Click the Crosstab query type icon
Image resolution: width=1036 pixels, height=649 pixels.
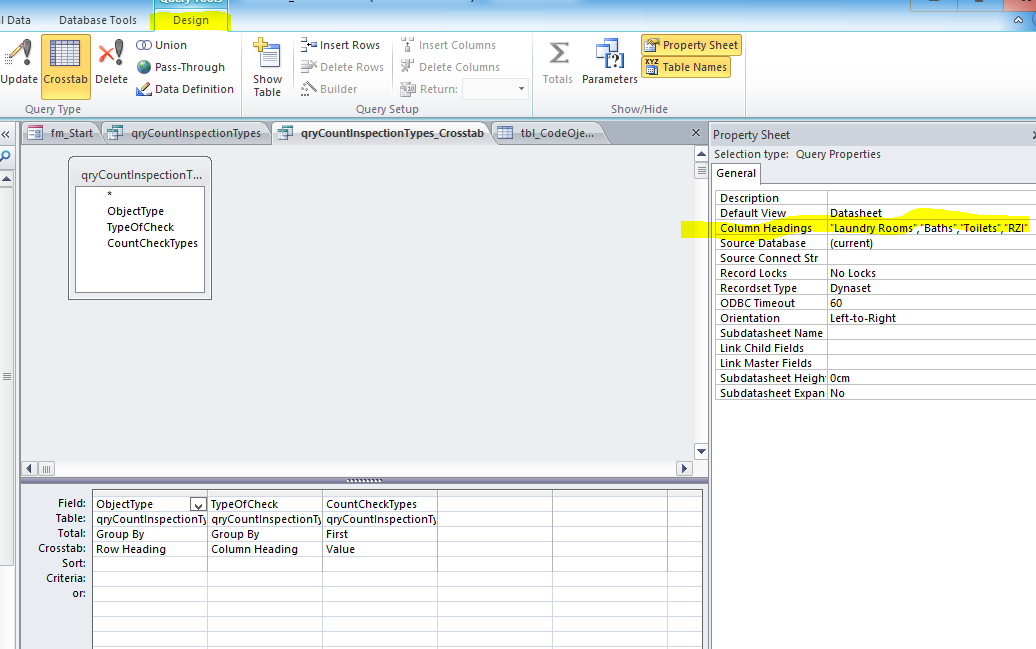pos(65,61)
